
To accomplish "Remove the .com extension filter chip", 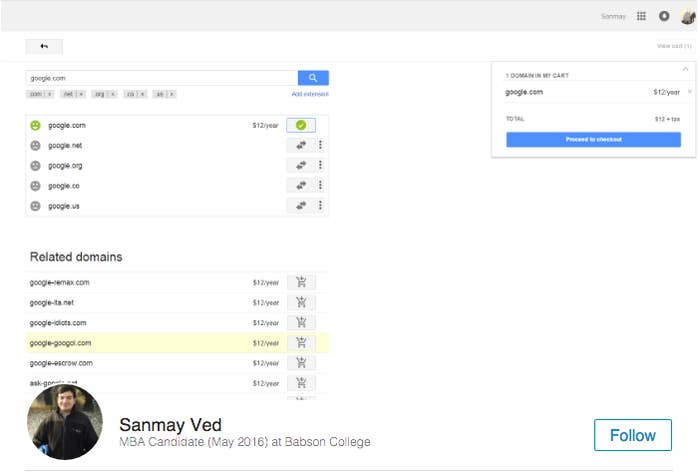I will pyautogui.click(x=50, y=94).
